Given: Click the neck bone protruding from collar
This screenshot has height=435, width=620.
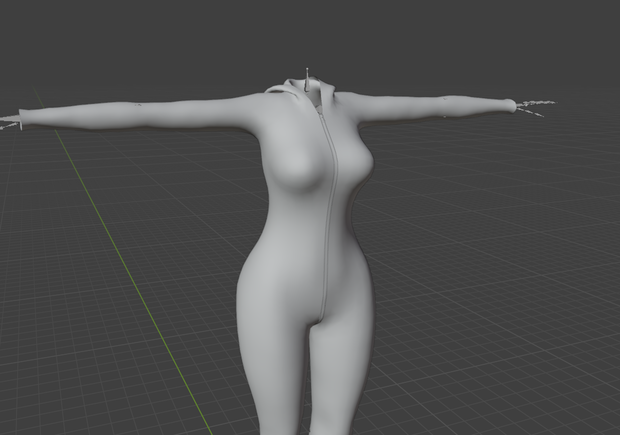Looking at the screenshot, I should [x=307, y=79].
